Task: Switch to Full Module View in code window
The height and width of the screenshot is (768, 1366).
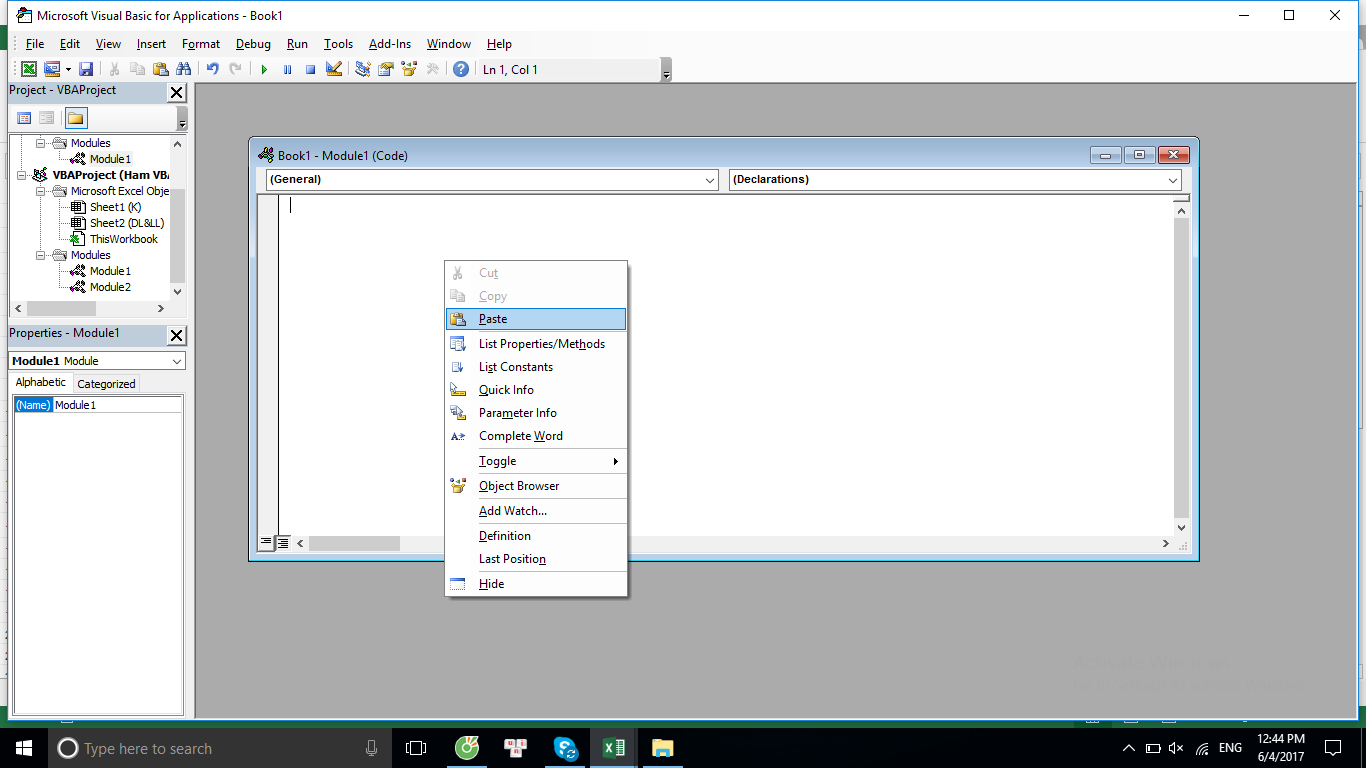Action: (283, 543)
